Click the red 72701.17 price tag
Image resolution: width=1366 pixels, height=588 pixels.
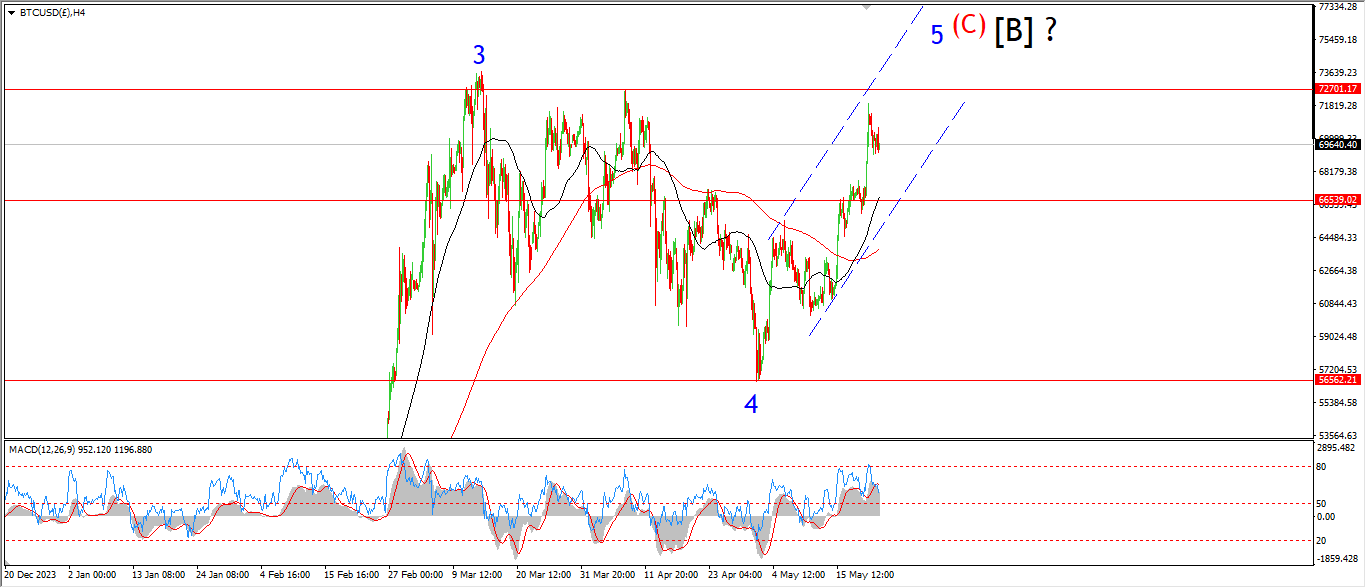[x=1337, y=89]
